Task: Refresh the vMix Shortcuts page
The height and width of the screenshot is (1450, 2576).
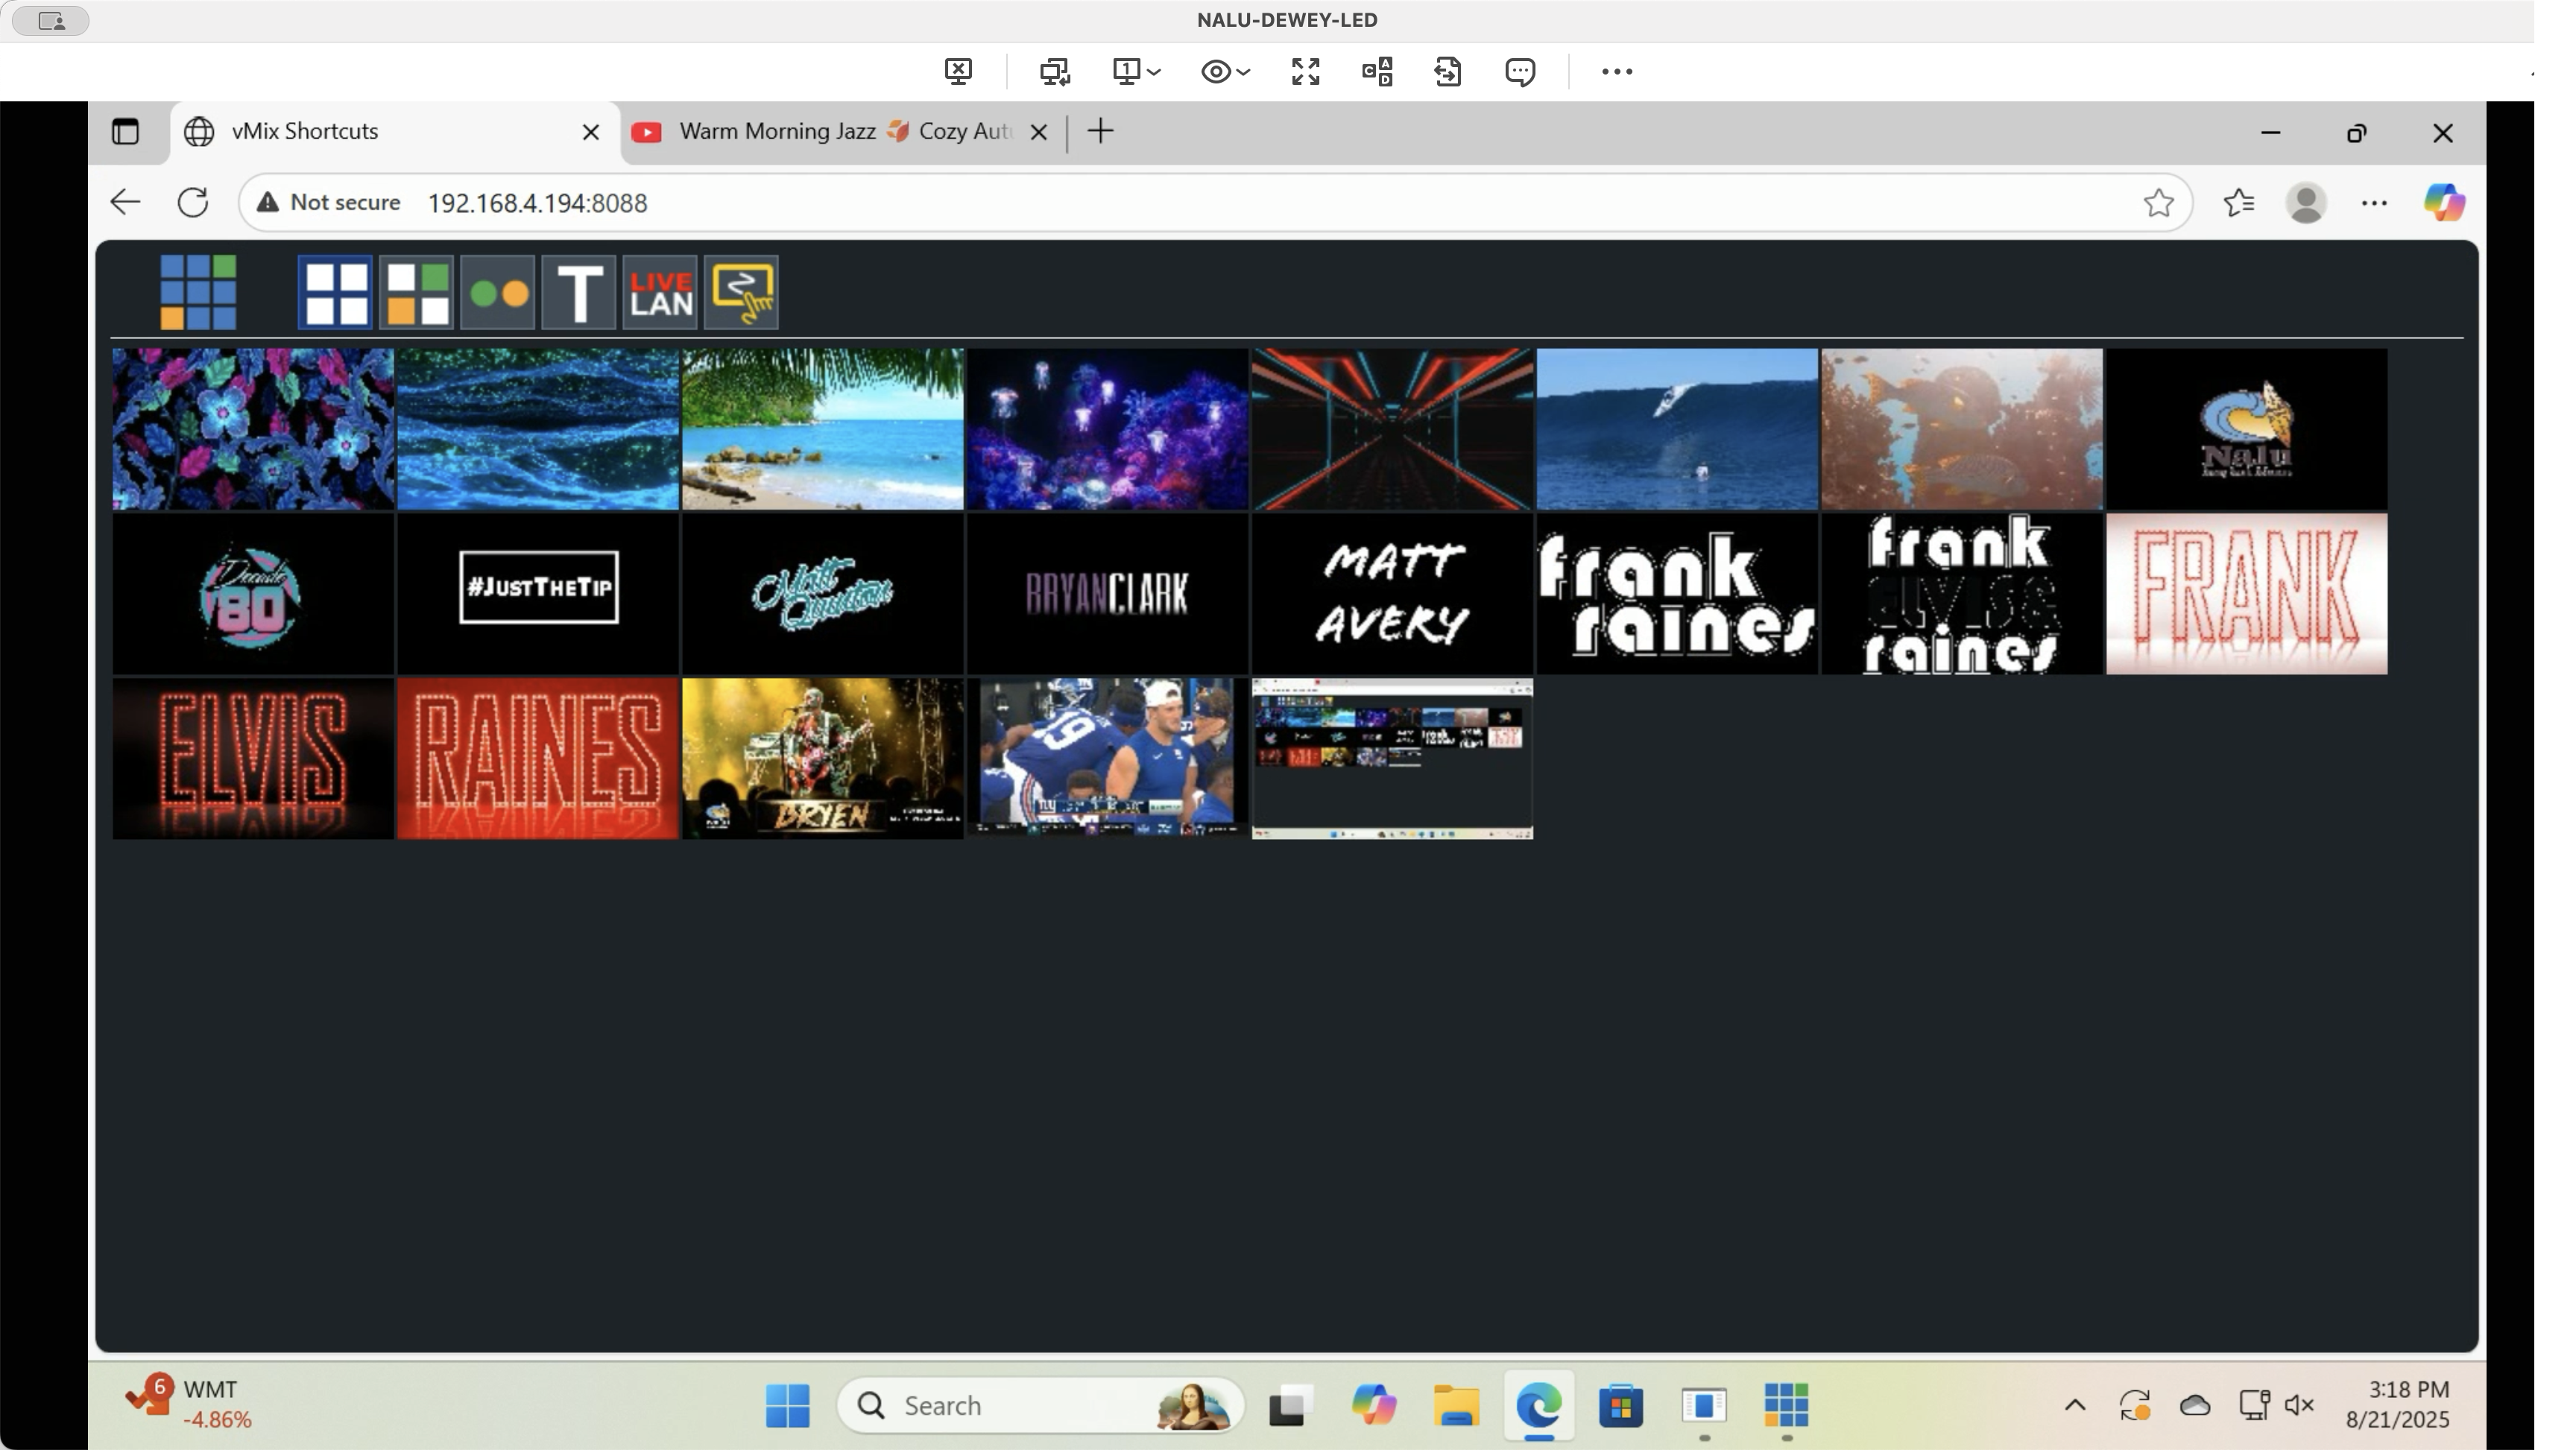Action: click(x=193, y=202)
